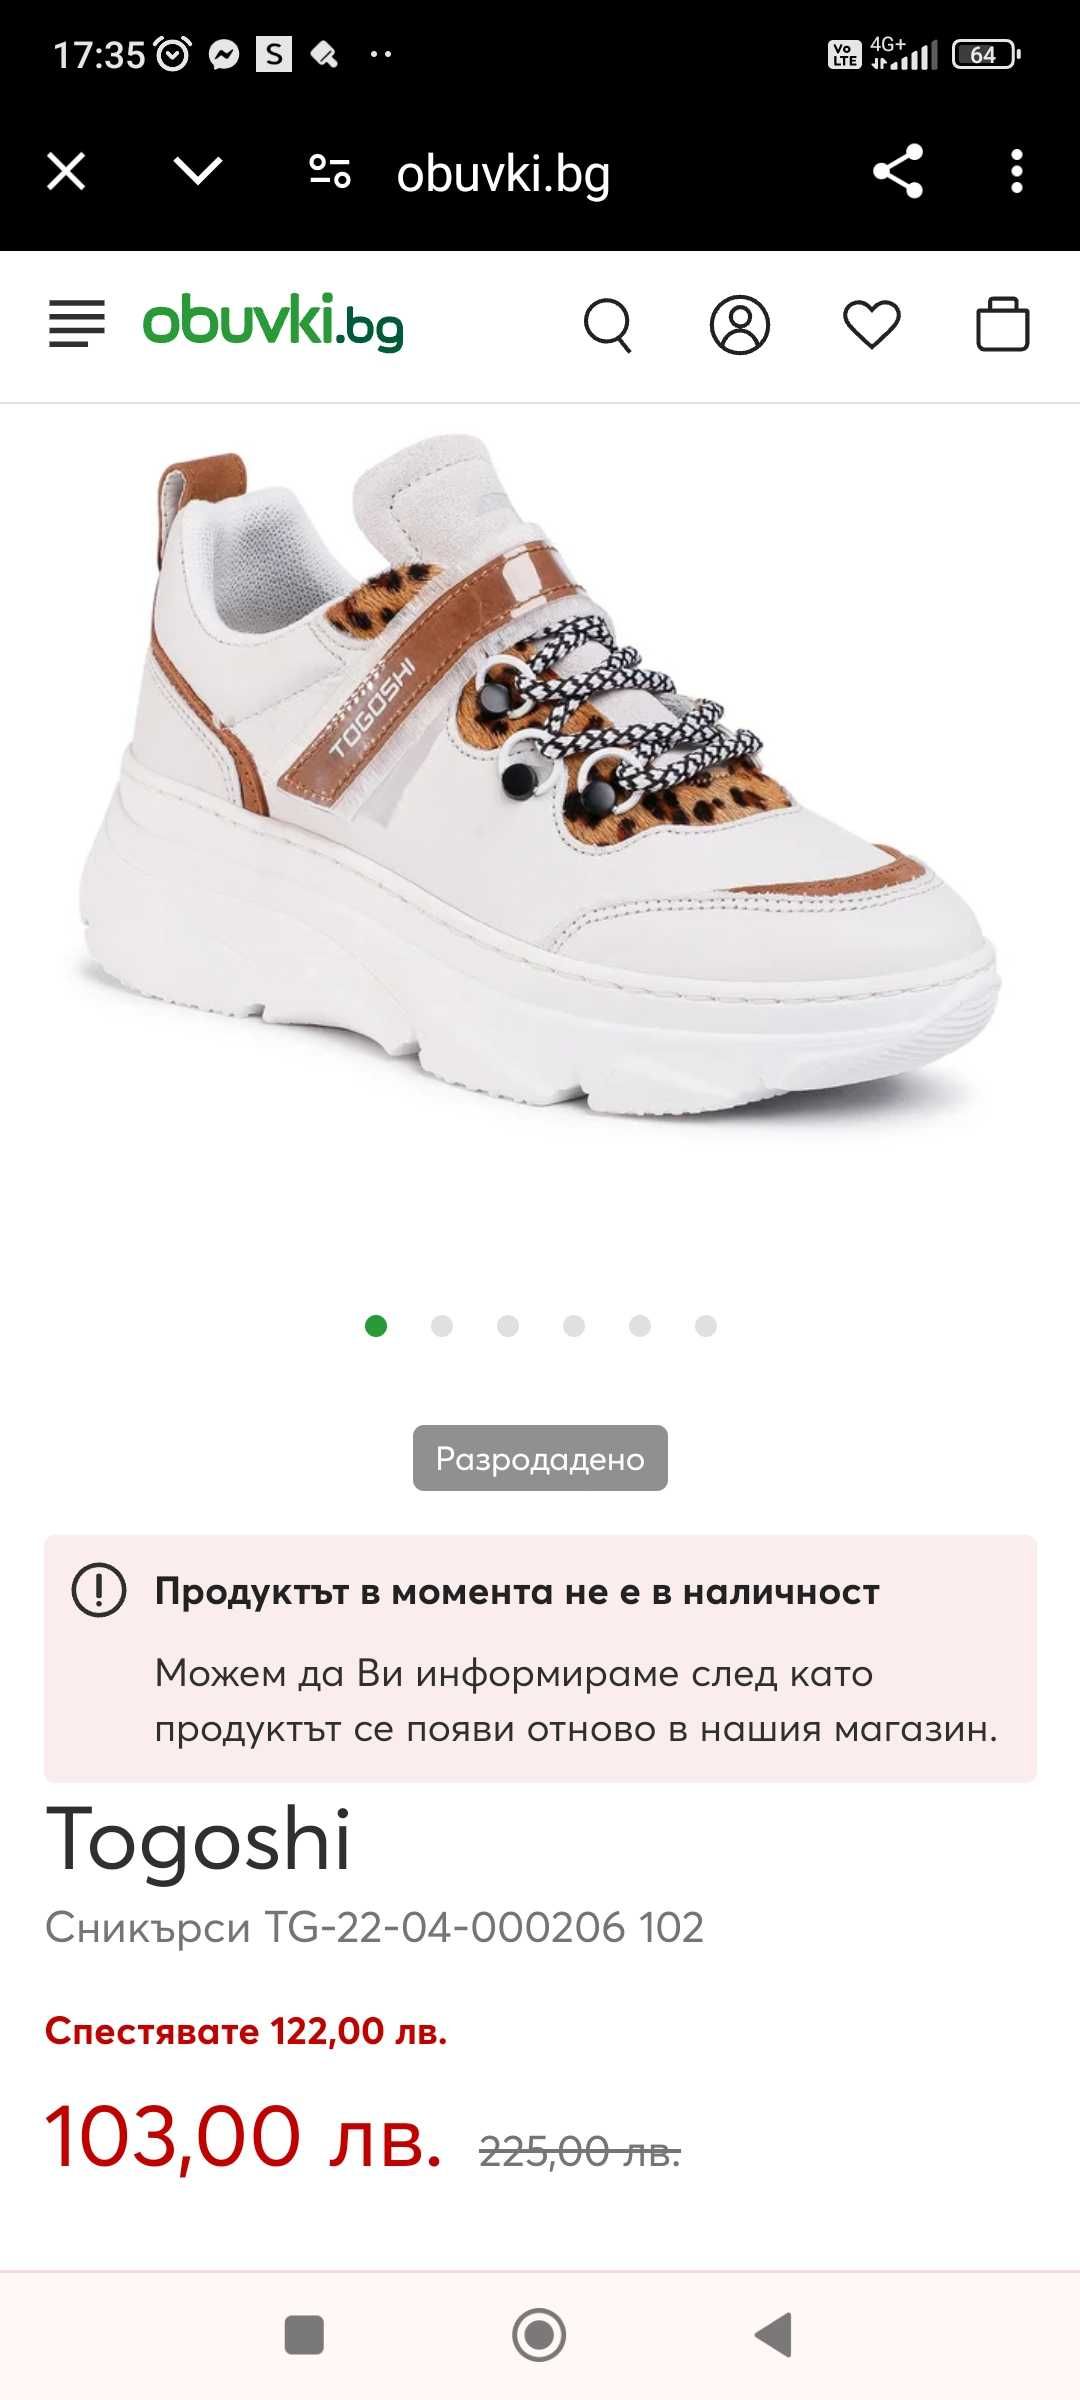Open the hamburger menu on obuvki.bg
The height and width of the screenshot is (2400, 1080).
click(77, 324)
